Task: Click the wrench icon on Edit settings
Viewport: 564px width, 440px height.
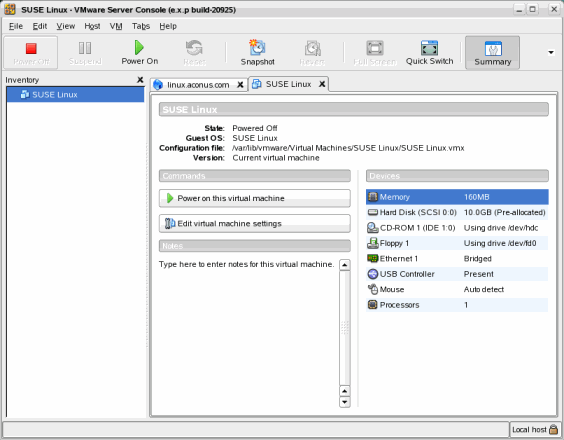Action: [x=169, y=223]
